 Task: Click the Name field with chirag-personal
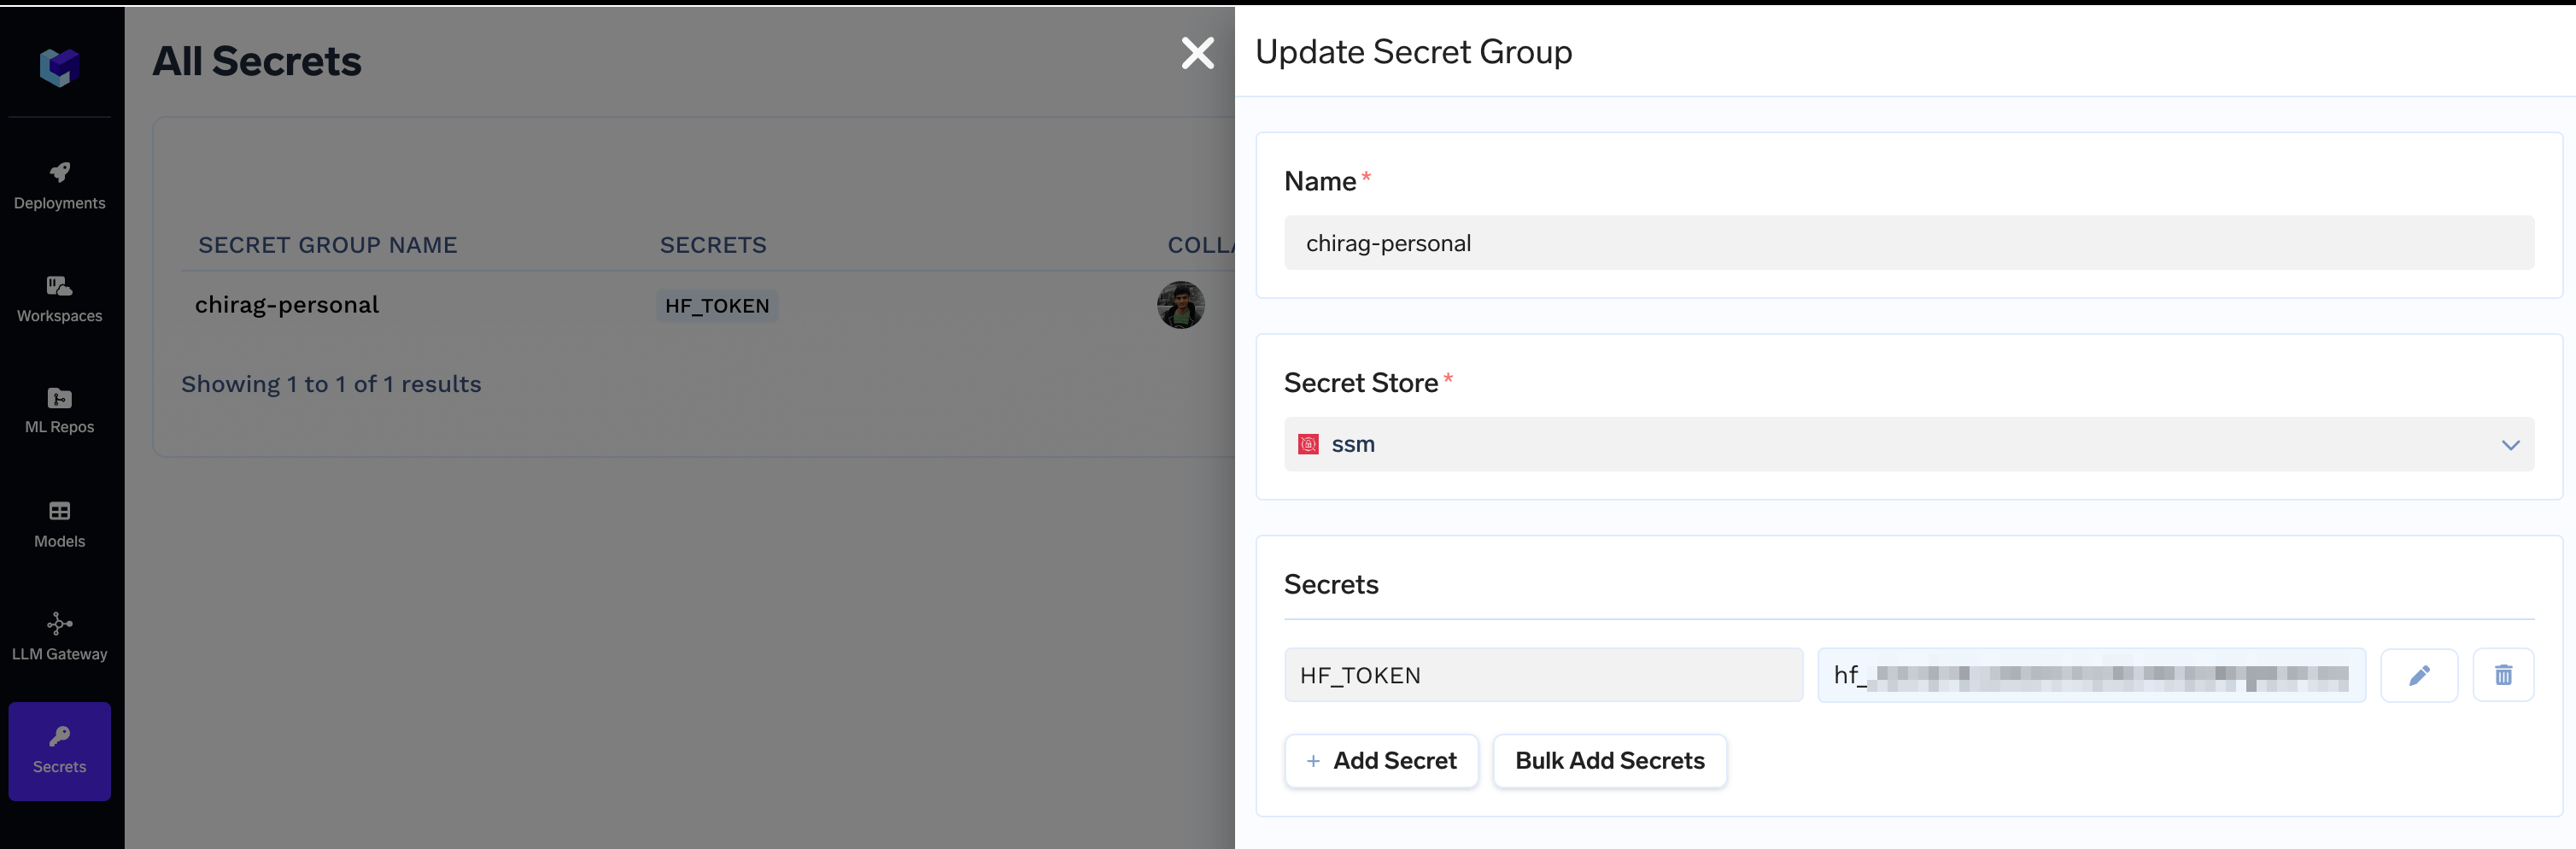click(1908, 243)
